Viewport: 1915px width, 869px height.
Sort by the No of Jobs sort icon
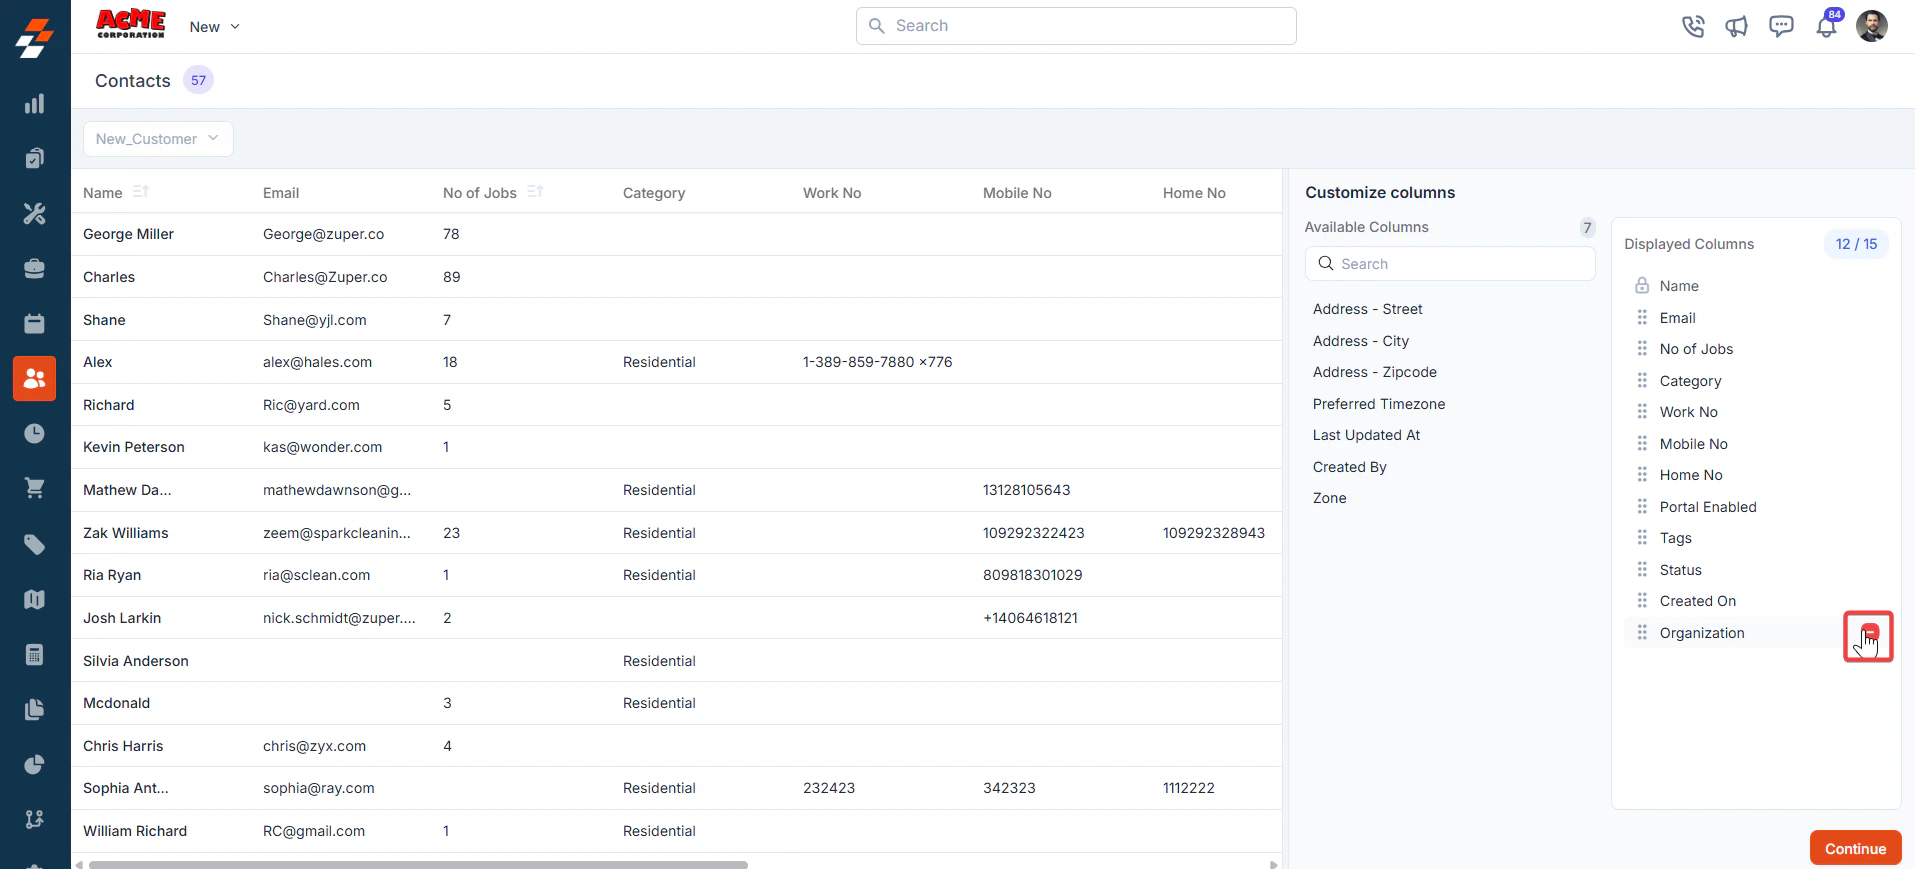tap(535, 191)
